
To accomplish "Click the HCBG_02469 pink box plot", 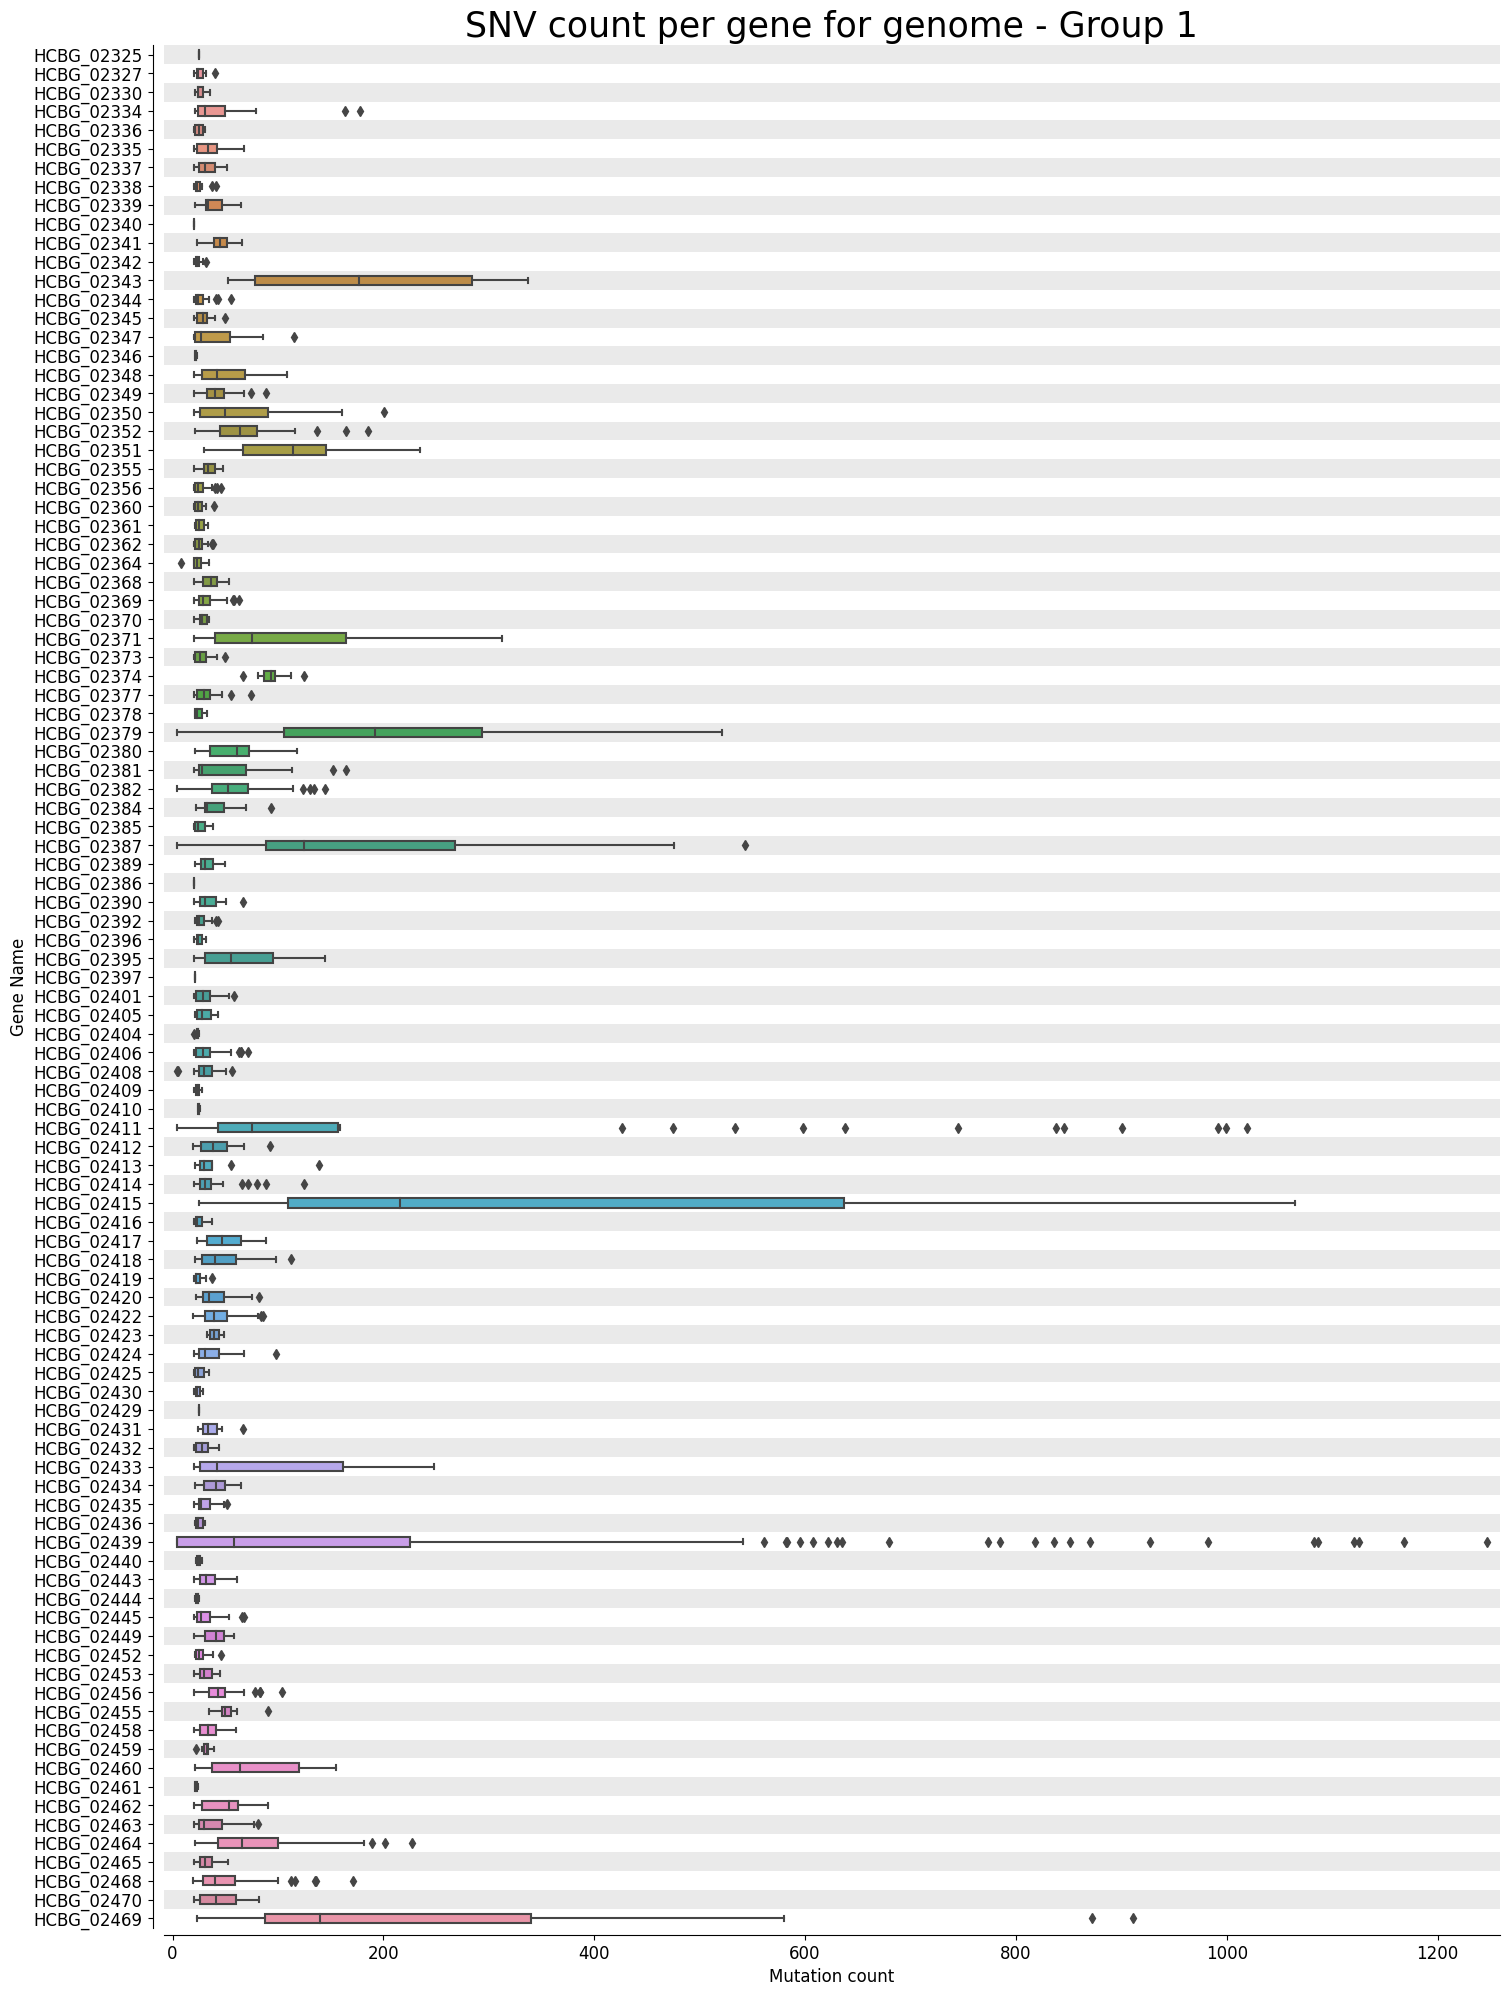I will click(398, 1918).
